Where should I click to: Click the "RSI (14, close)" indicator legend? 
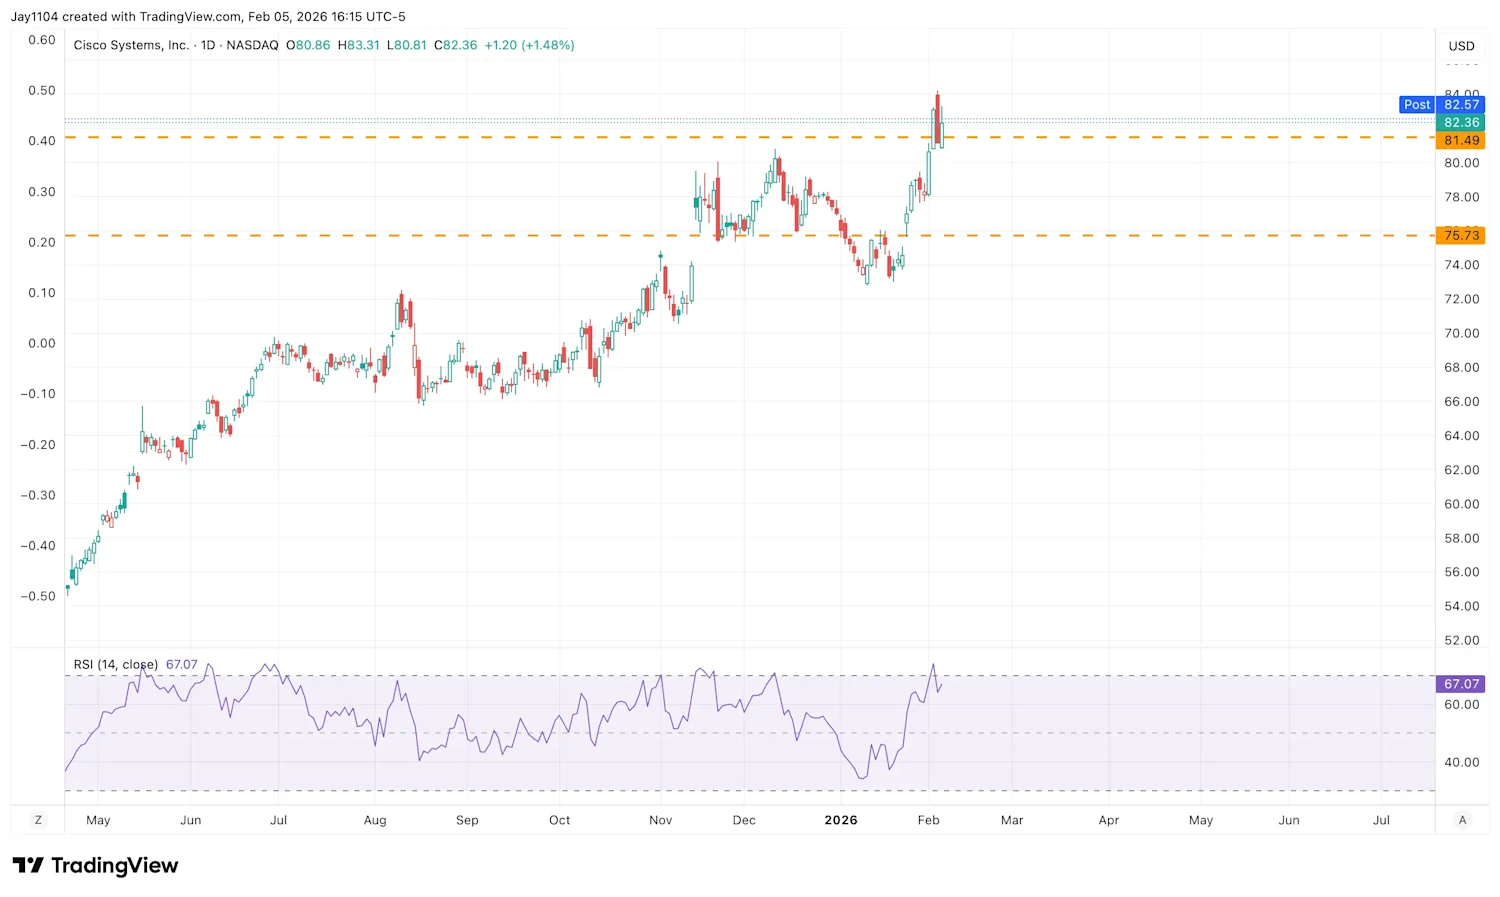tap(116, 664)
